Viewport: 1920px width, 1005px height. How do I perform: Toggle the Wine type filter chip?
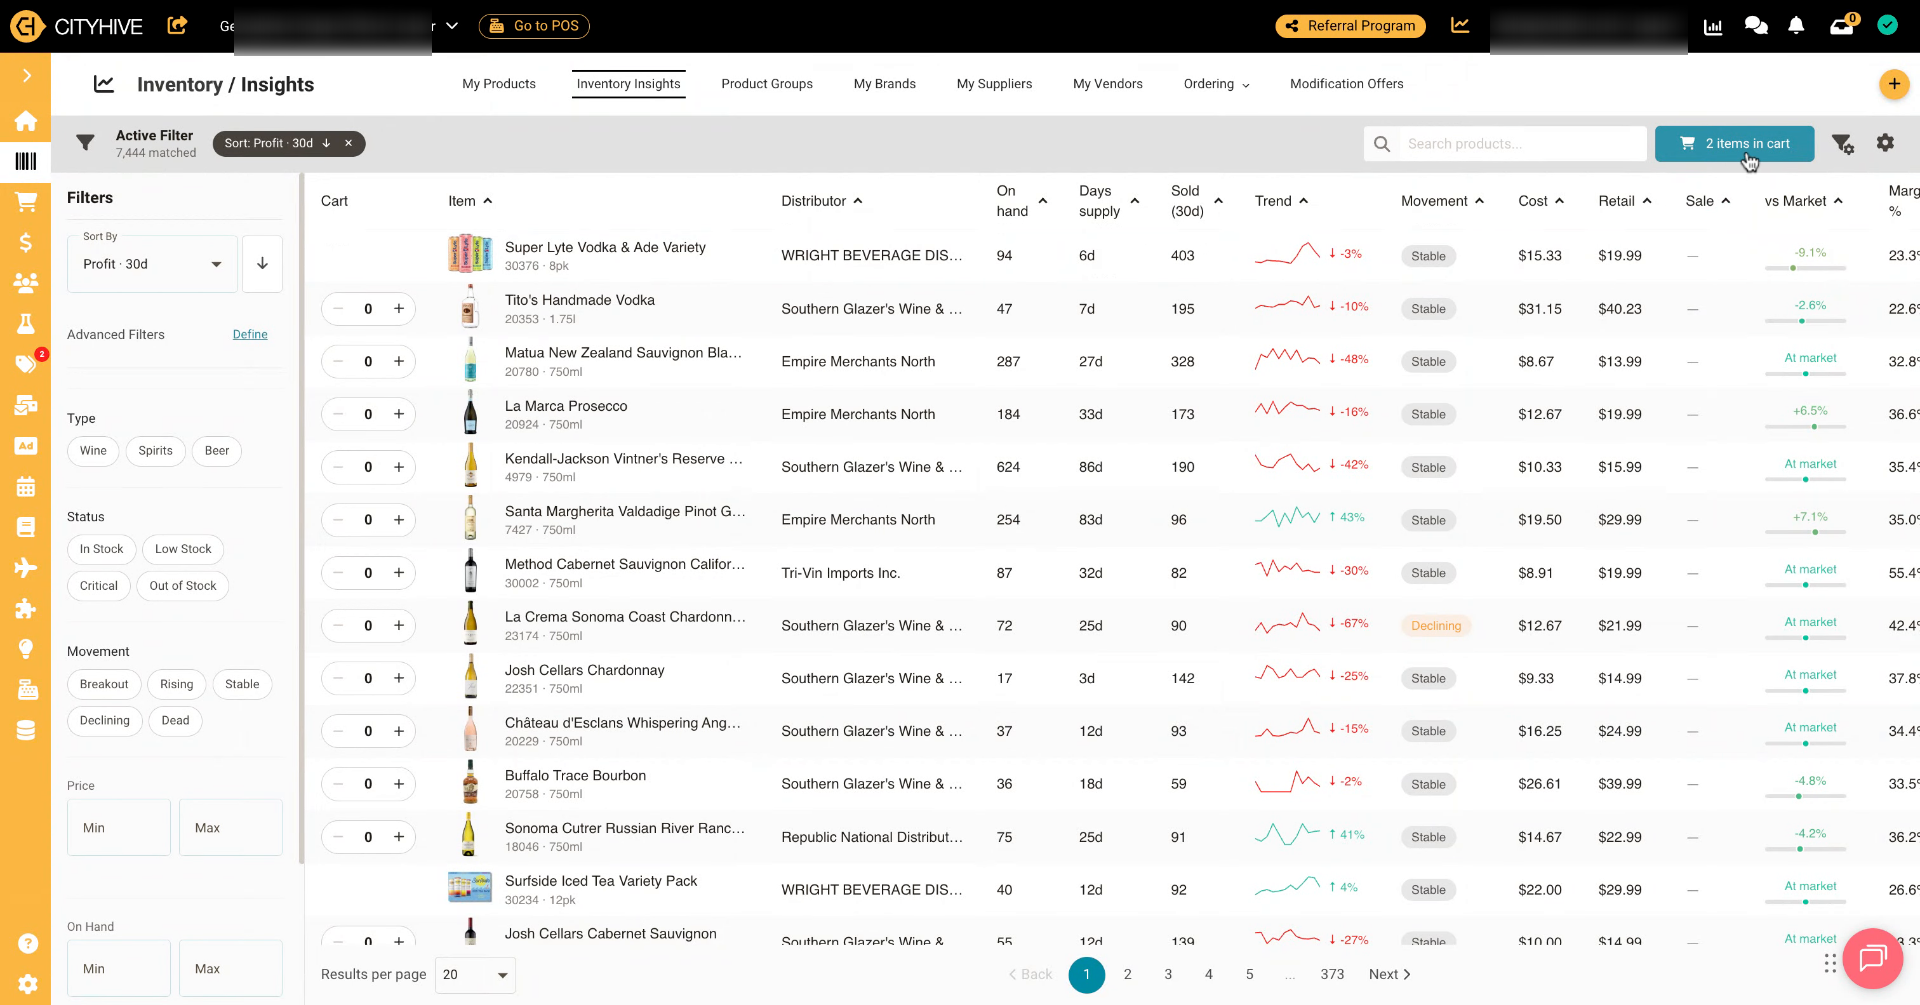coord(93,451)
